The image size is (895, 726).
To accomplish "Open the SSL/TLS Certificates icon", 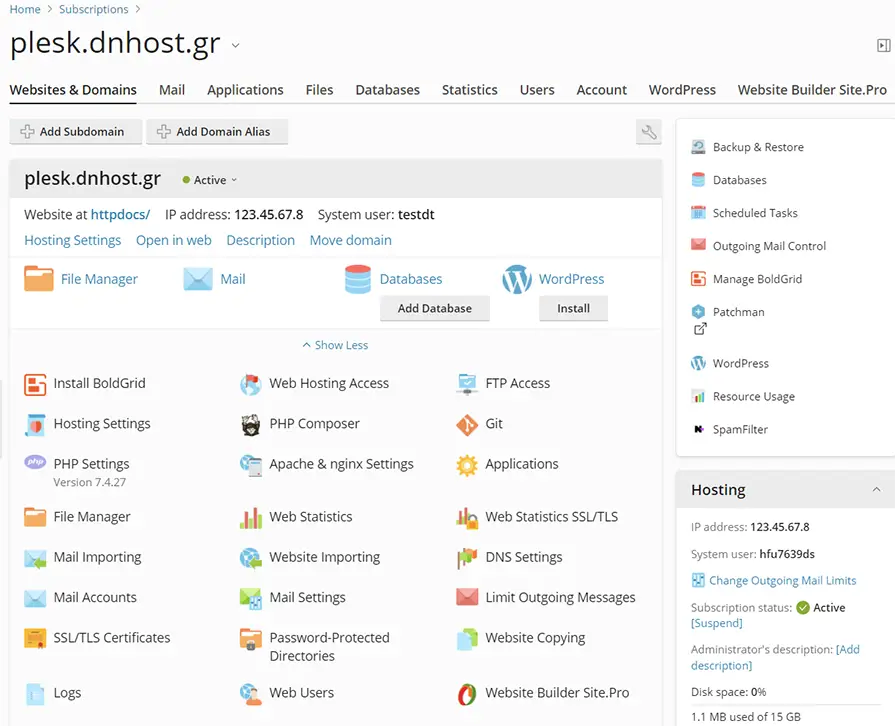I will [x=35, y=639].
